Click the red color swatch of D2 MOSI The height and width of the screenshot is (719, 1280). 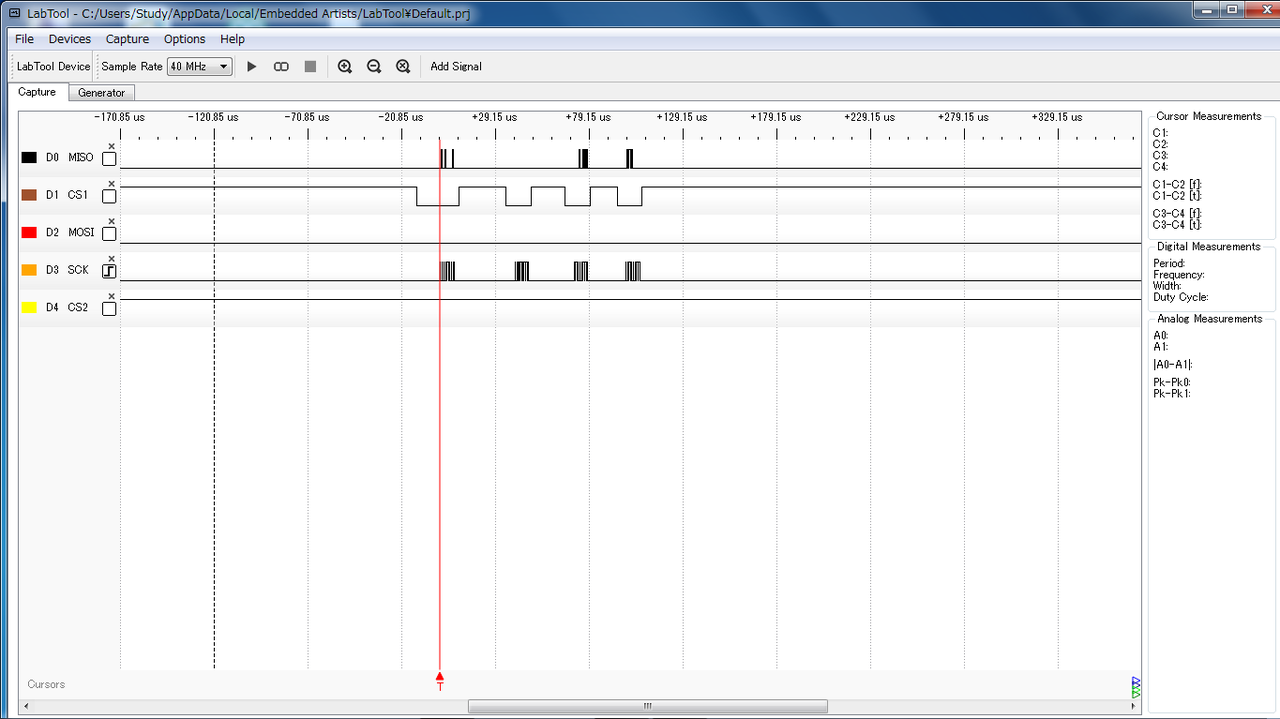[29, 233]
